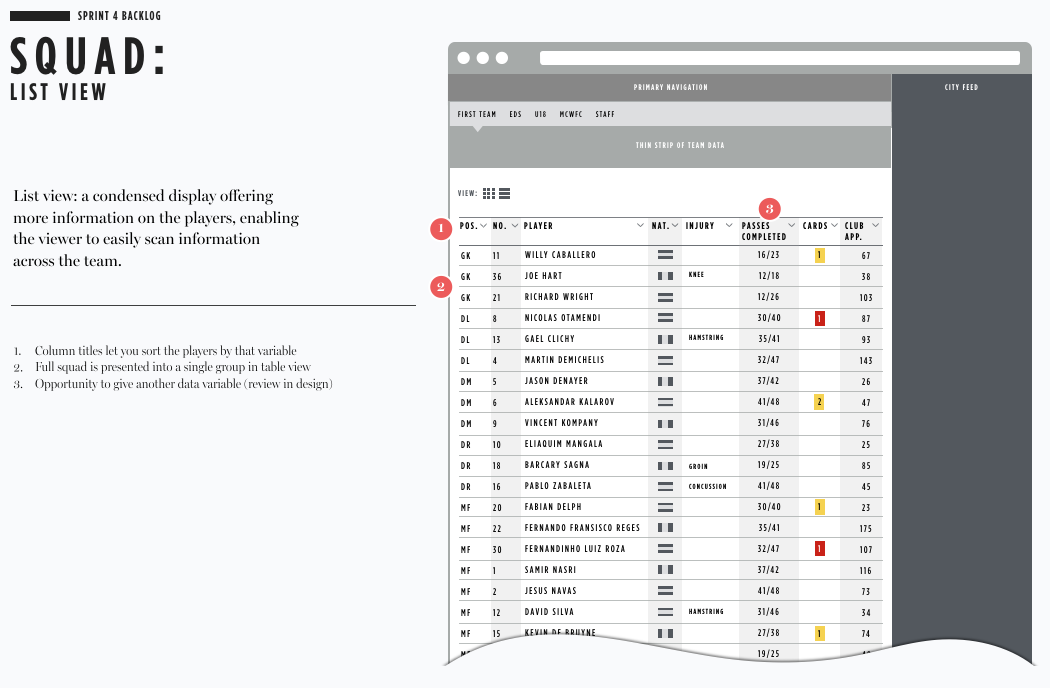Click Fernandinho Luiz Roza's red card badge
This screenshot has height=688, width=1050.
pyautogui.click(x=819, y=549)
